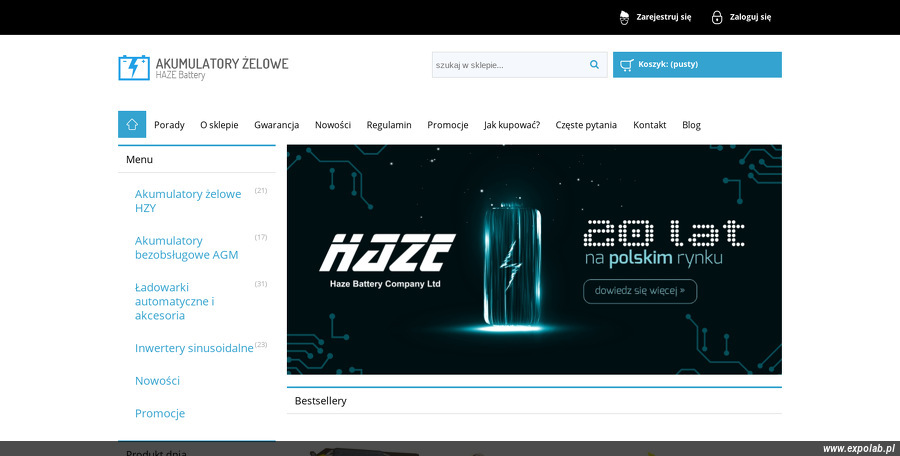The height and width of the screenshot is (456, 900).
Task: Open the Nowości top menu item
Action: pyautogui.click(x=333, y=125)
